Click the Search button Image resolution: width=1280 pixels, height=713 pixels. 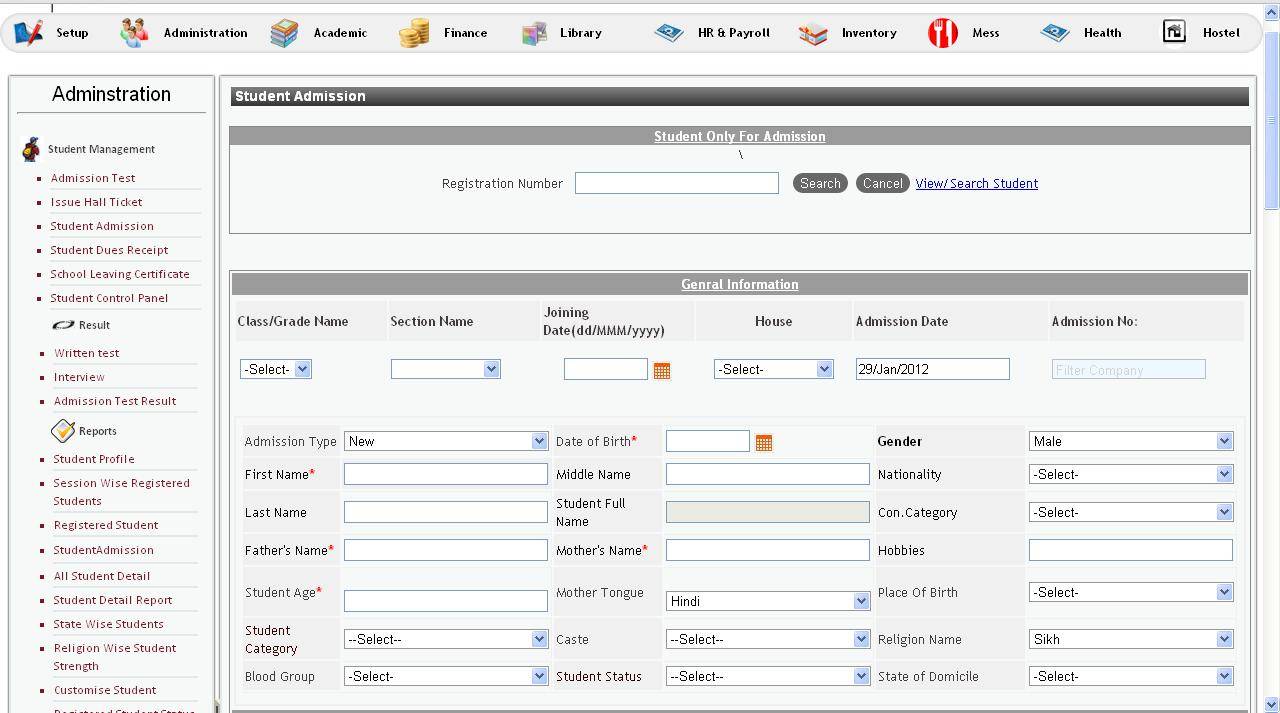coord(820,183)
